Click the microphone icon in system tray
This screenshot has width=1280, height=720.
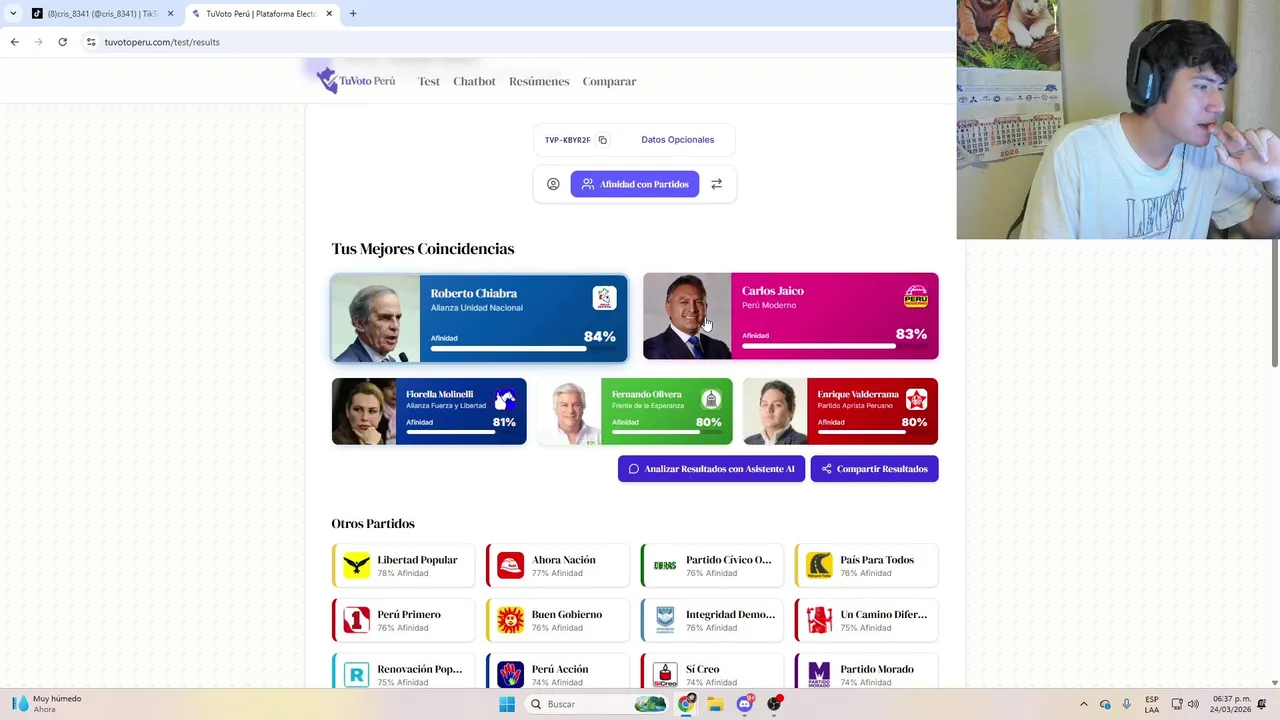click(x=1126, y=704)
